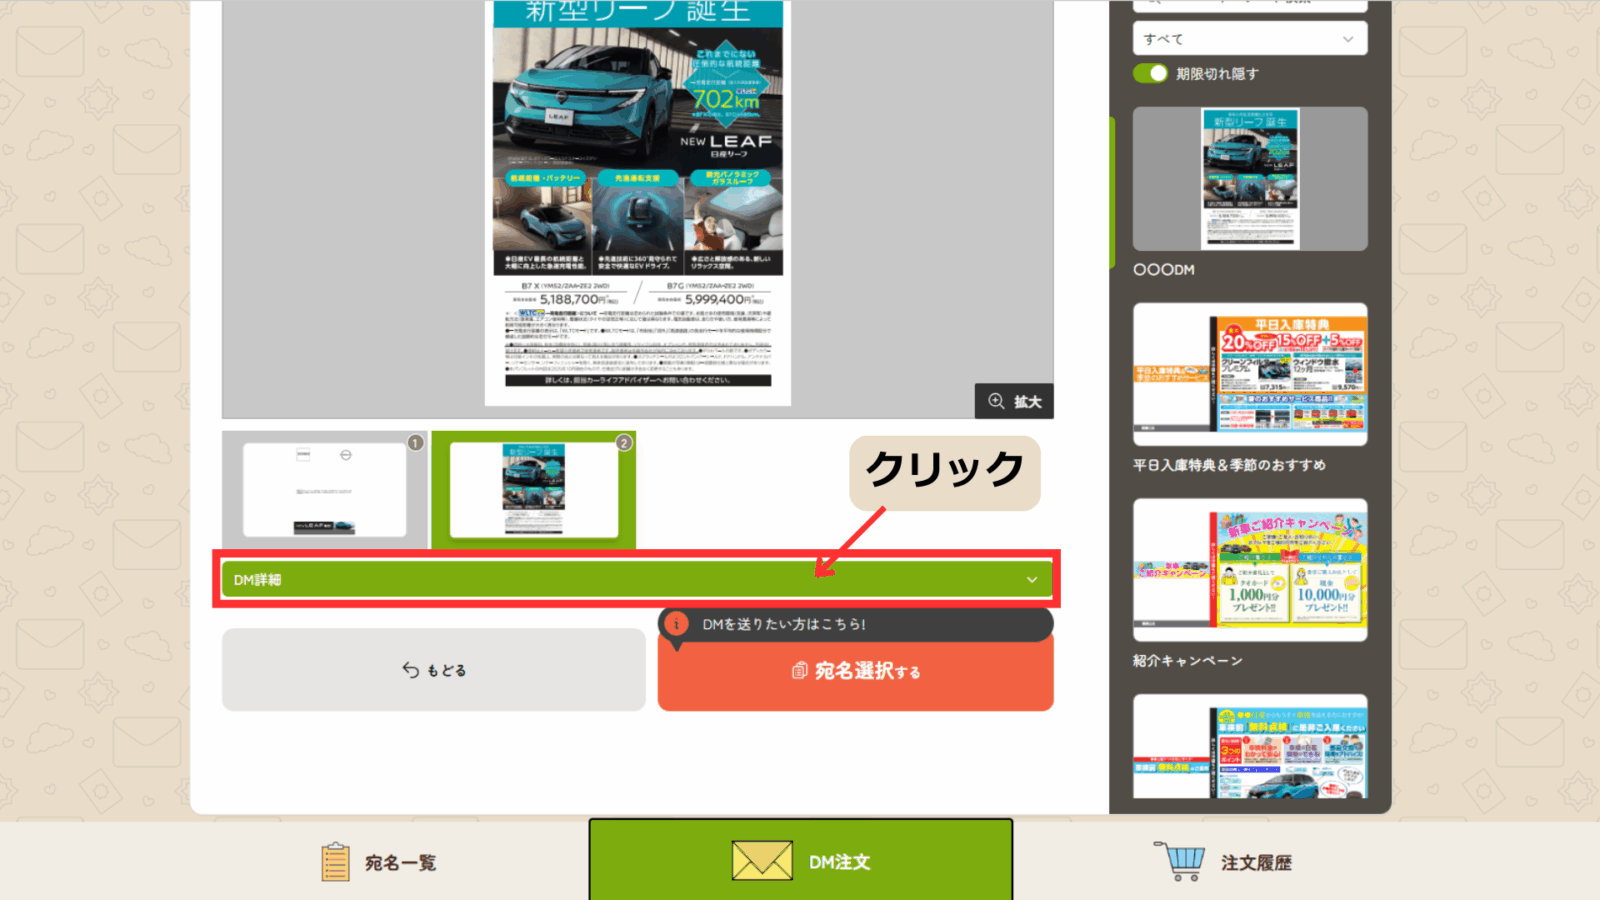Click the document icon beside 宛名選択する

[x=799, y=671]
